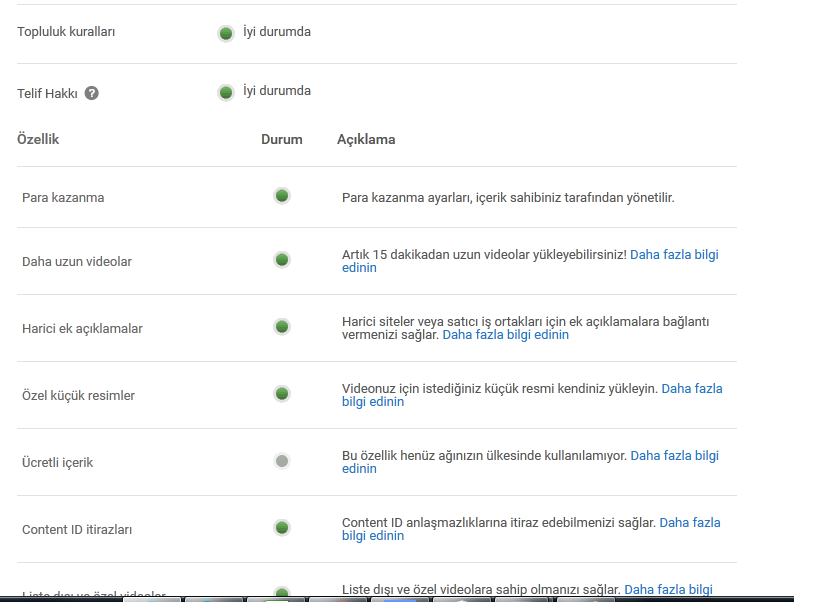Click the 'Durum' column header

pos(282,140)
